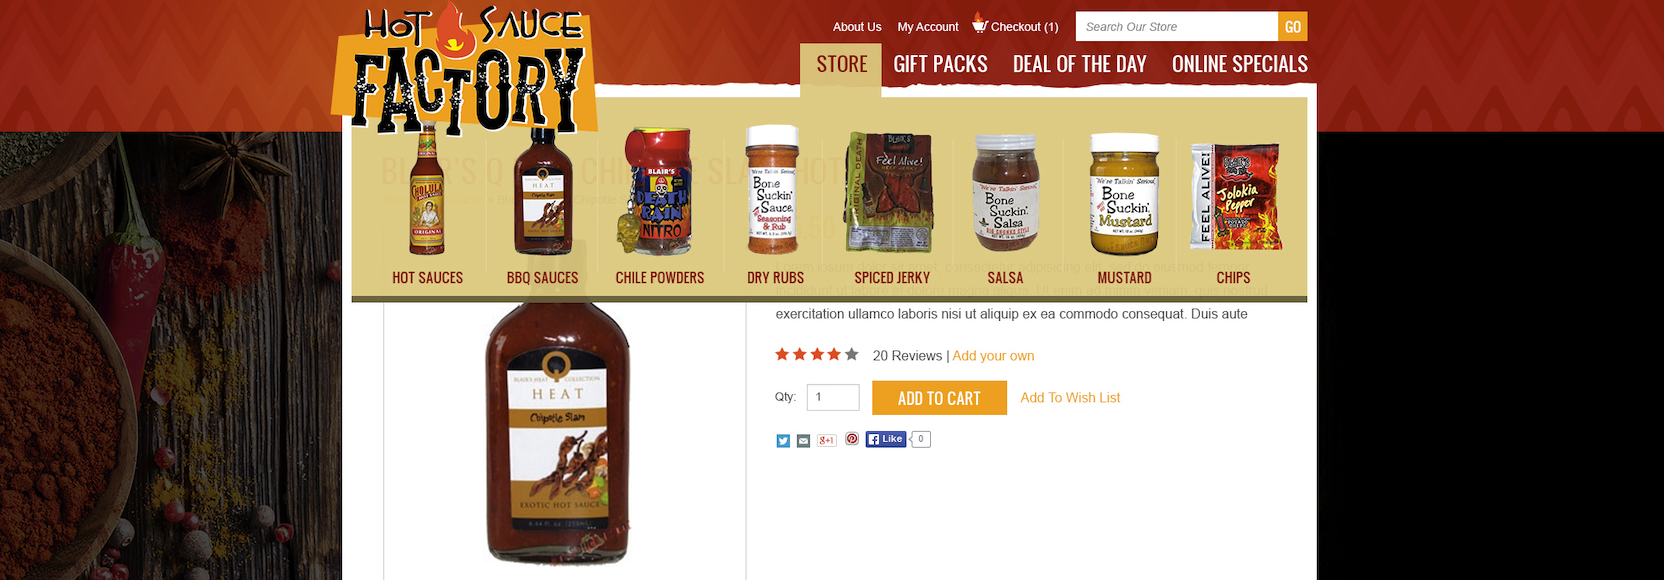Click the Google +1 icon
The image size is (1664, 580).
coord(826,440)
